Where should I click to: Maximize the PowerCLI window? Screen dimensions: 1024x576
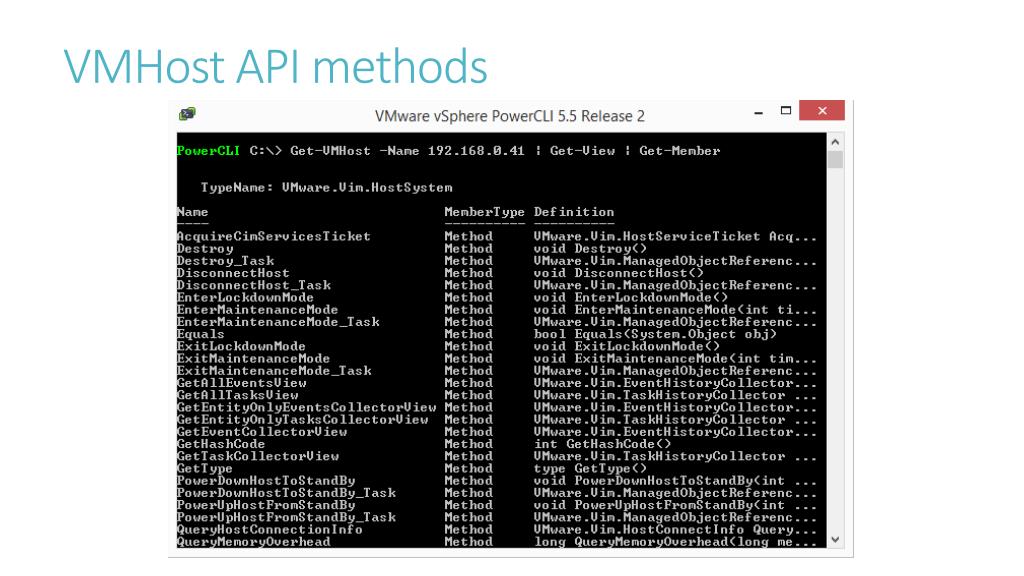(x=786, y=111)
